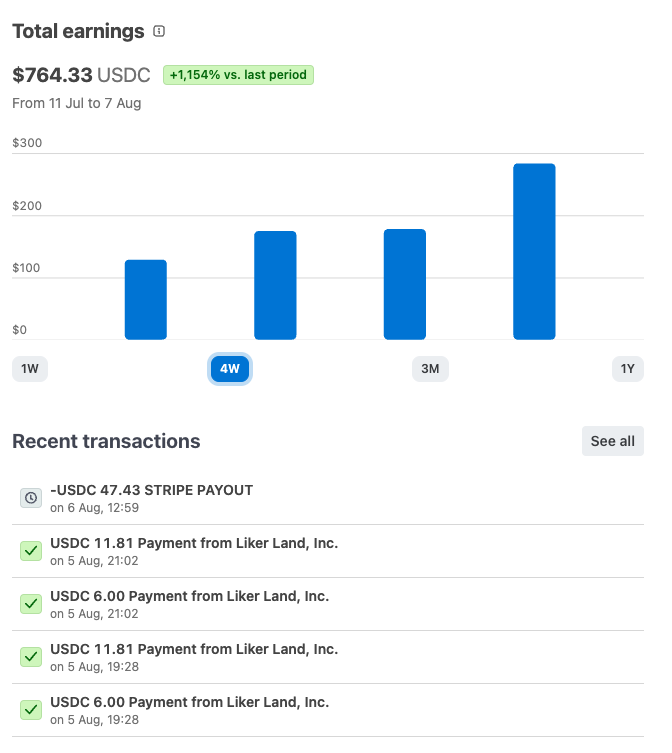672x753 pixels.
Task: Click the tallest bar in earnings chart
Action: tap(534, 252)
